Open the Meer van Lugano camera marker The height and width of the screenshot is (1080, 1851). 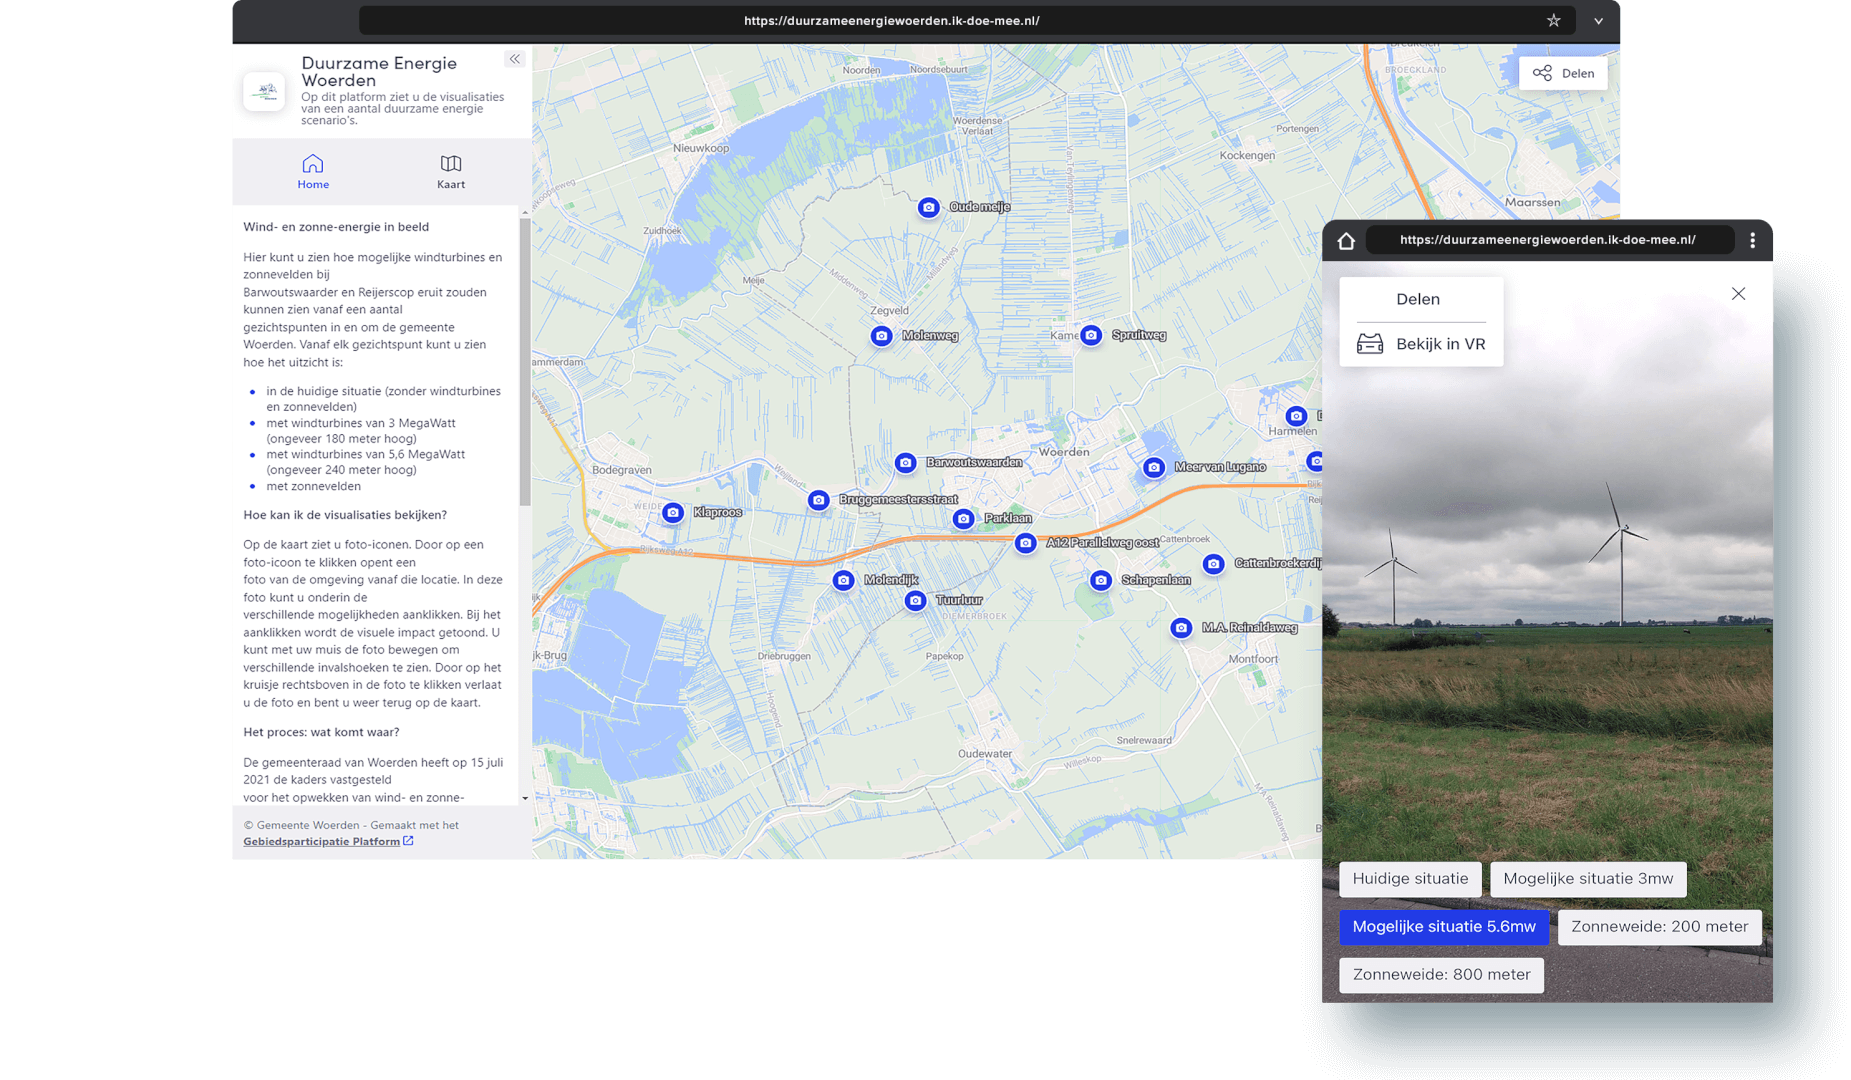click(x=1154, y=467)
